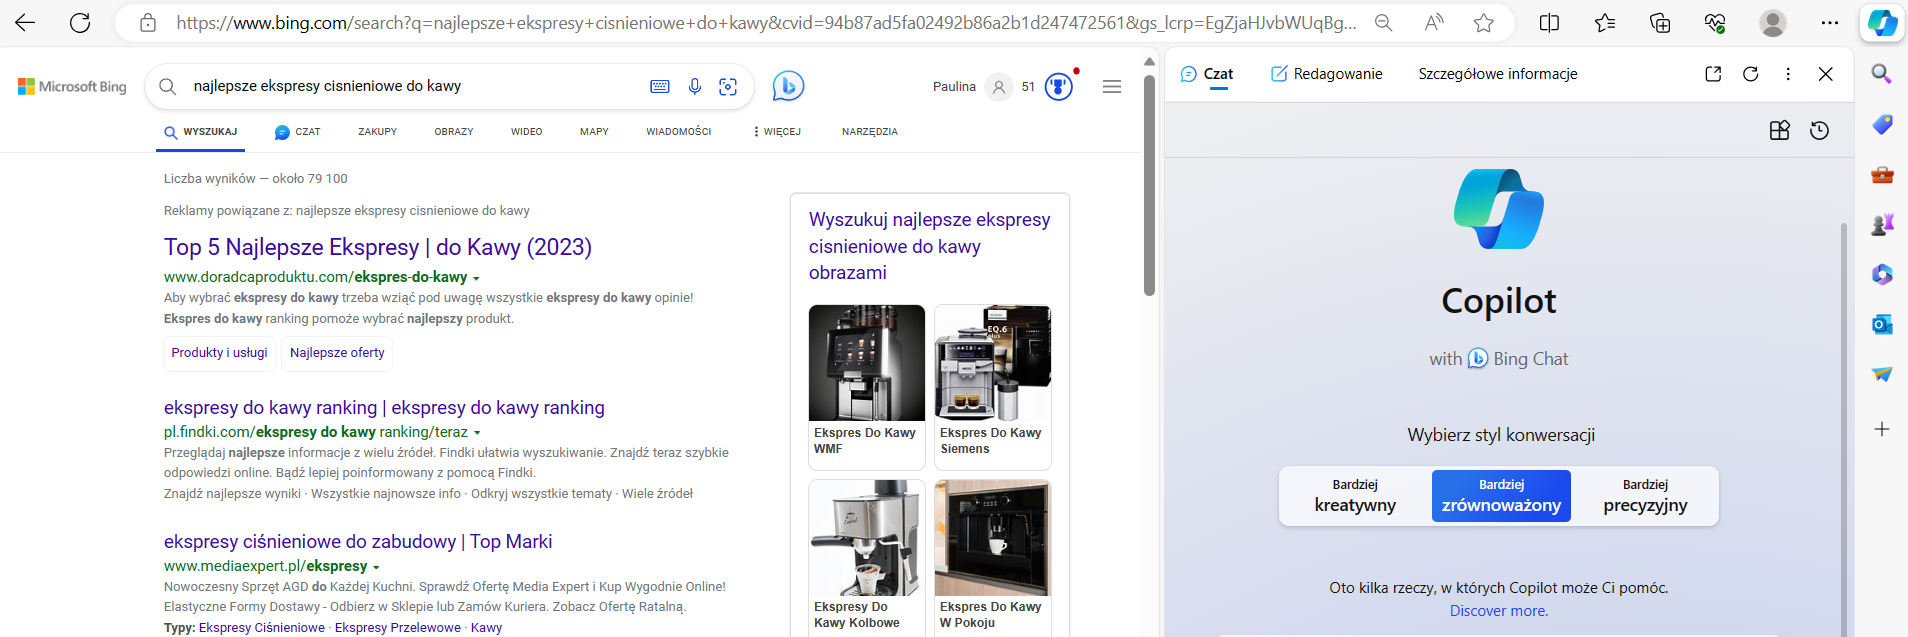Viewport: 1908px width, 637px height.
Task: Open browser Settings and more menu
Action: click(x=1830, y=23)
